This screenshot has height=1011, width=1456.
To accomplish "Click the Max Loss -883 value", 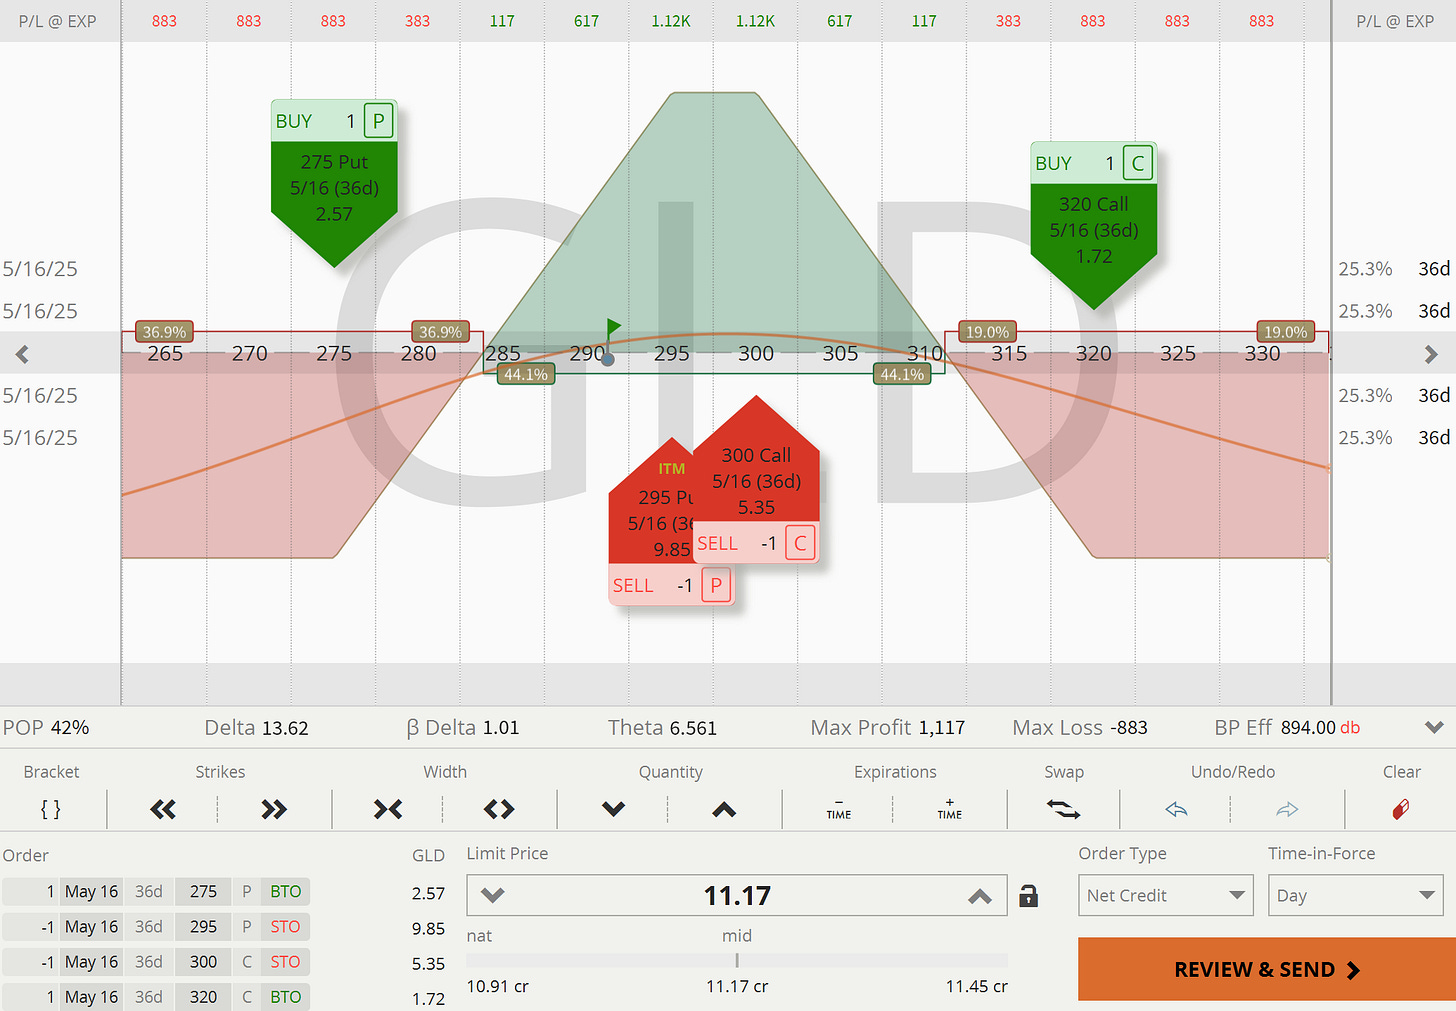I will 1128,728.
